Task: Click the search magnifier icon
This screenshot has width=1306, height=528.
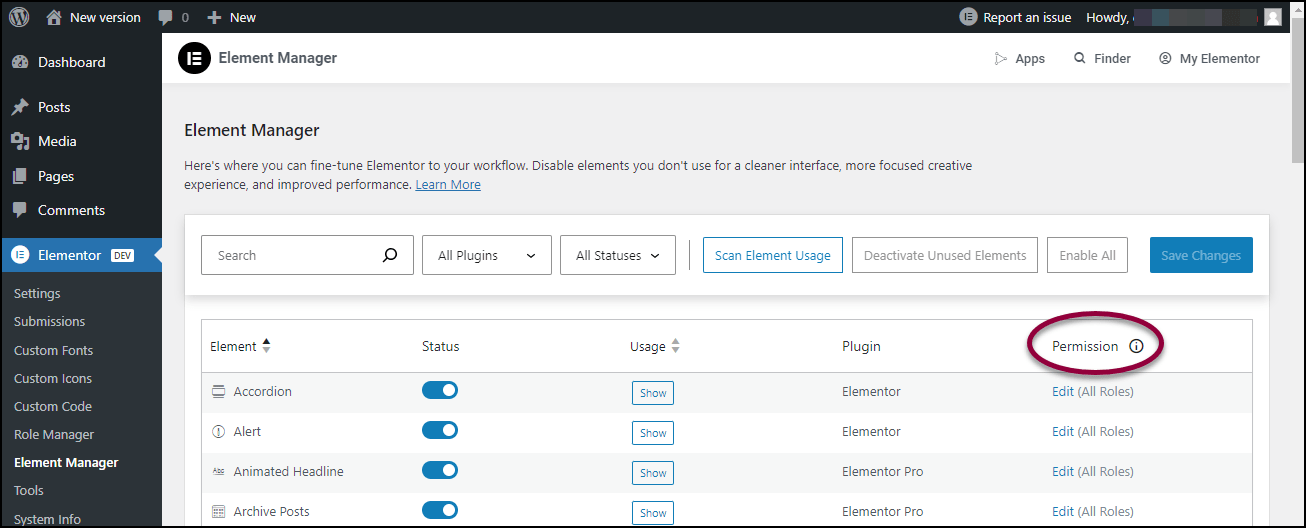Action: 390,255
